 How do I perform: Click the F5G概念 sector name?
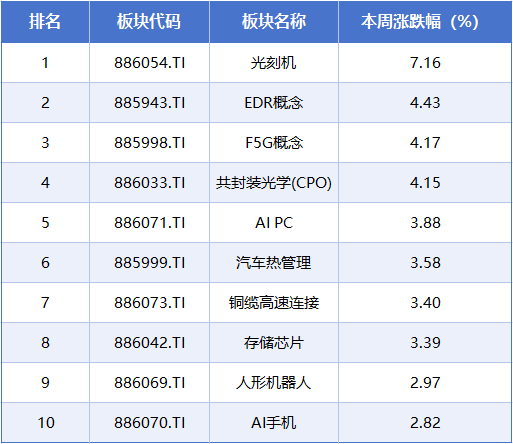click(274, 143)
